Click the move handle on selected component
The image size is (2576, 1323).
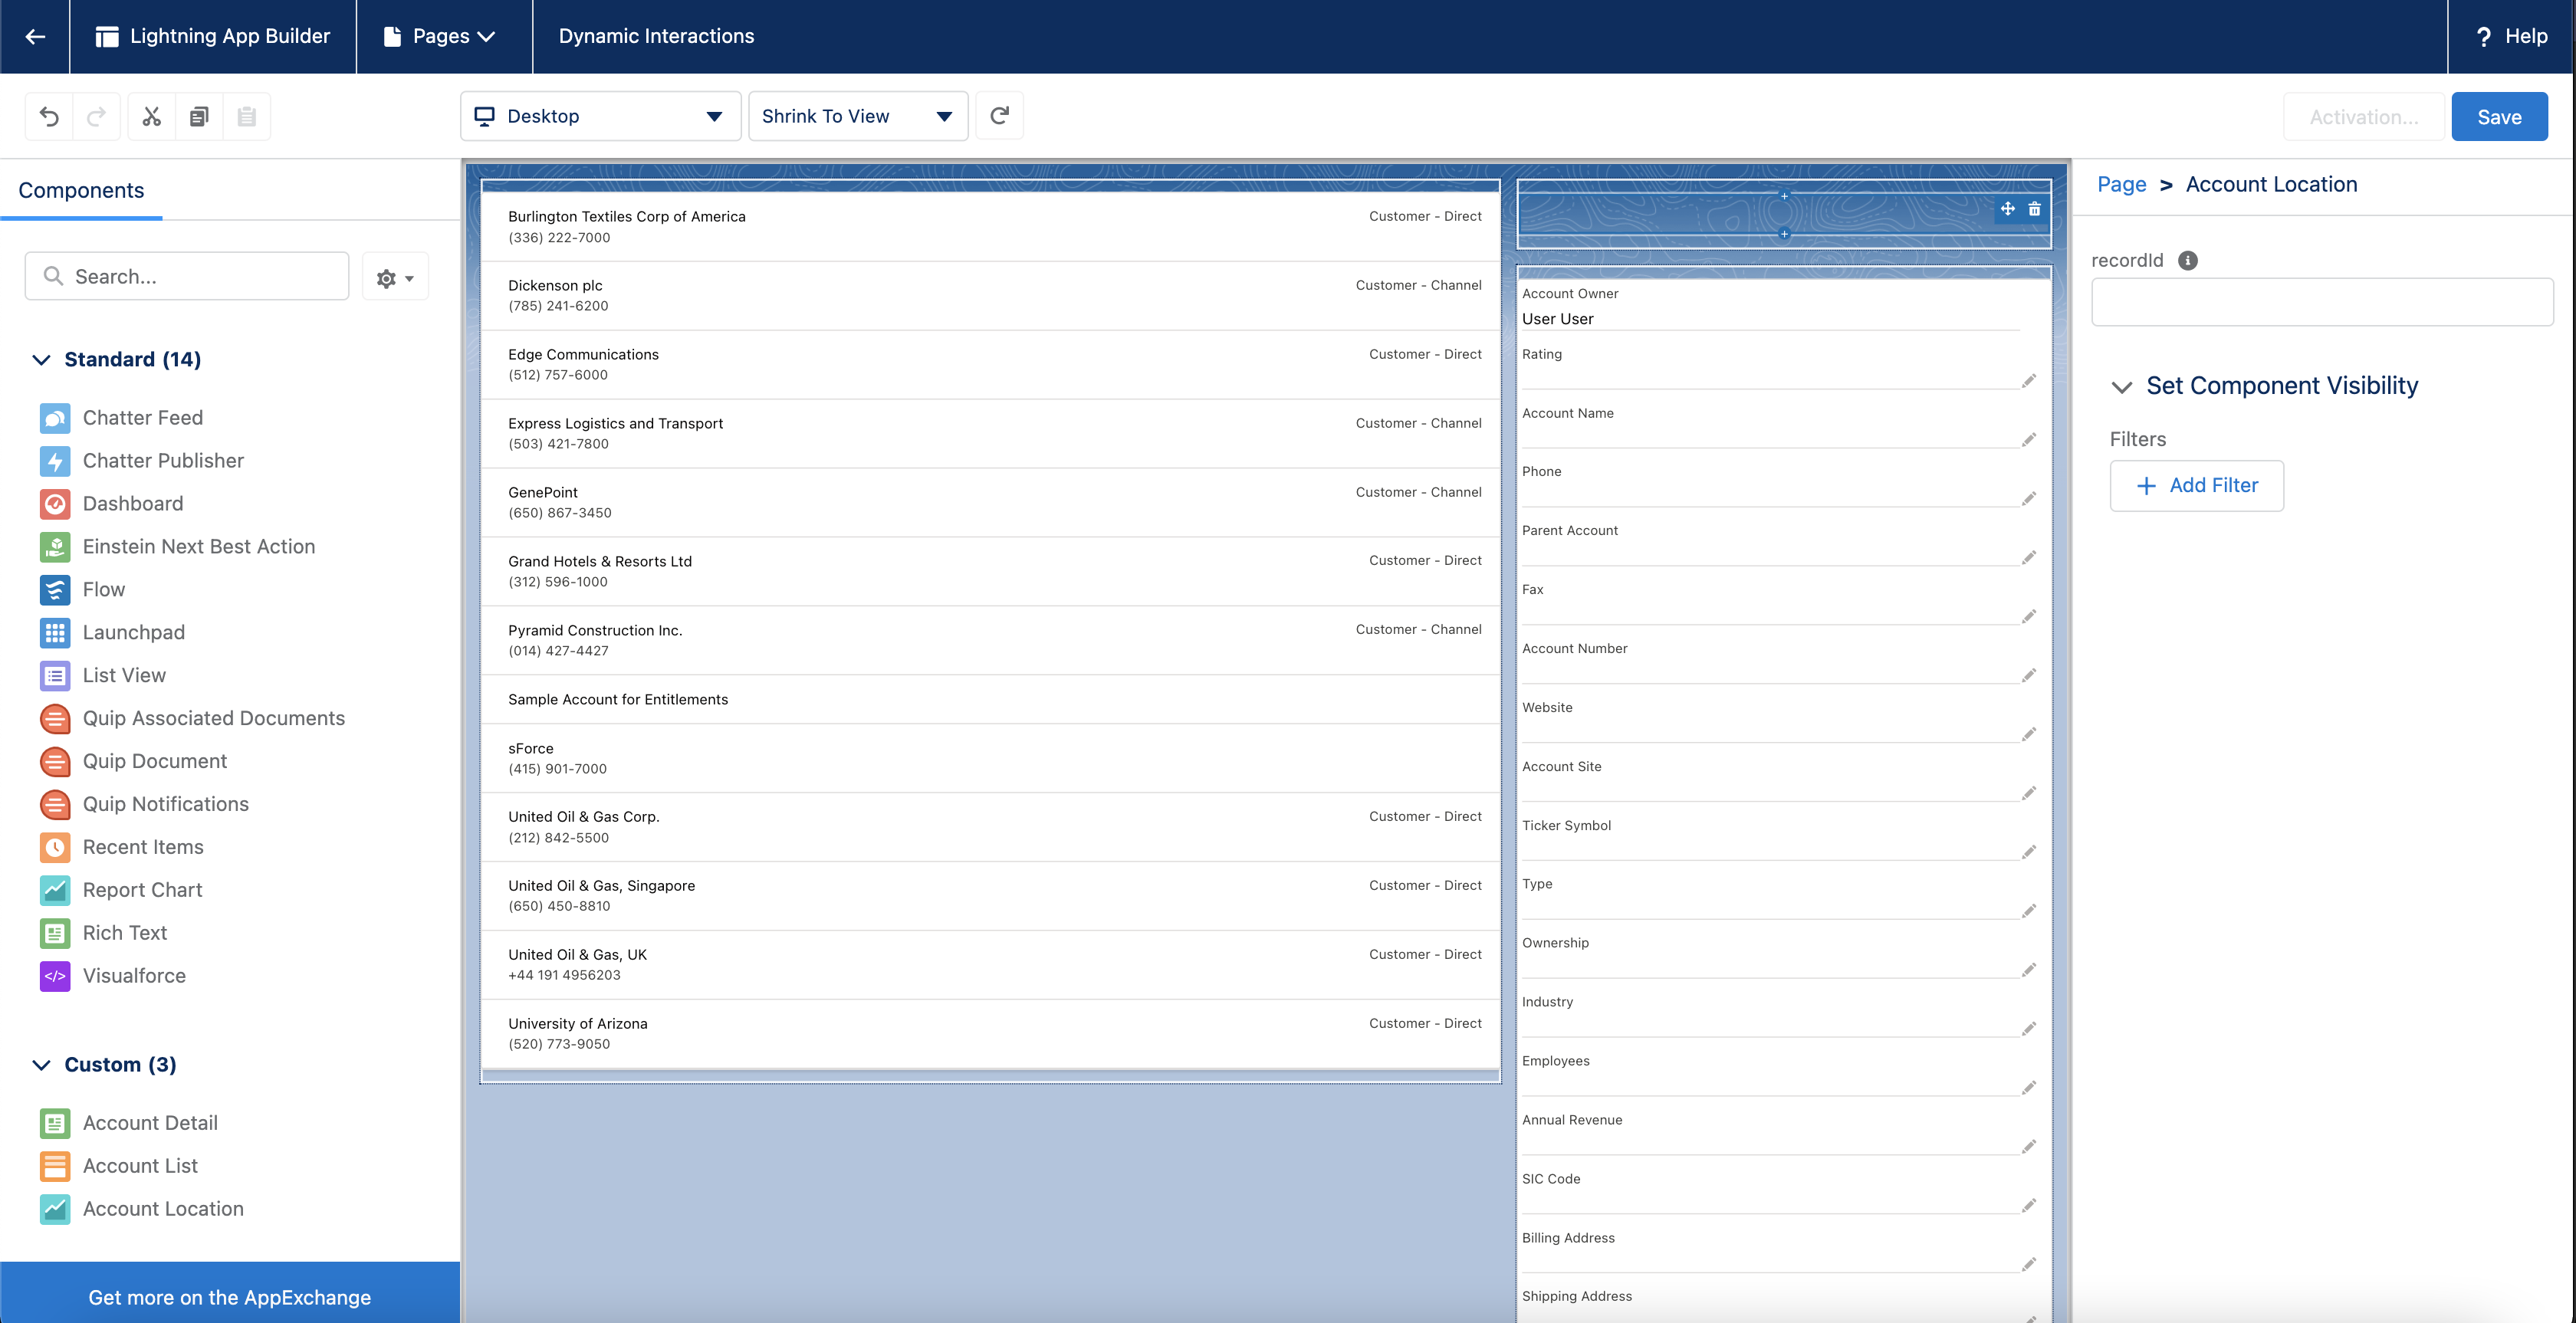coord(2007,209)
